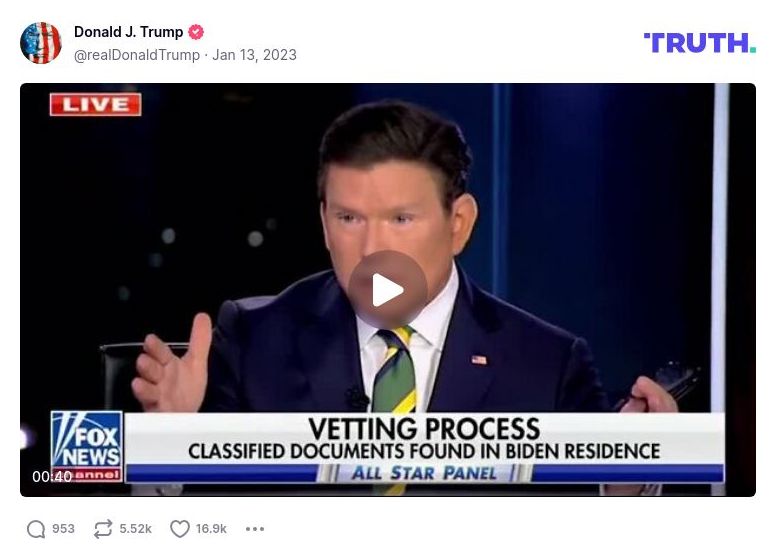
Task: Play the embedded Fox News video
Action: coord(388,290)
